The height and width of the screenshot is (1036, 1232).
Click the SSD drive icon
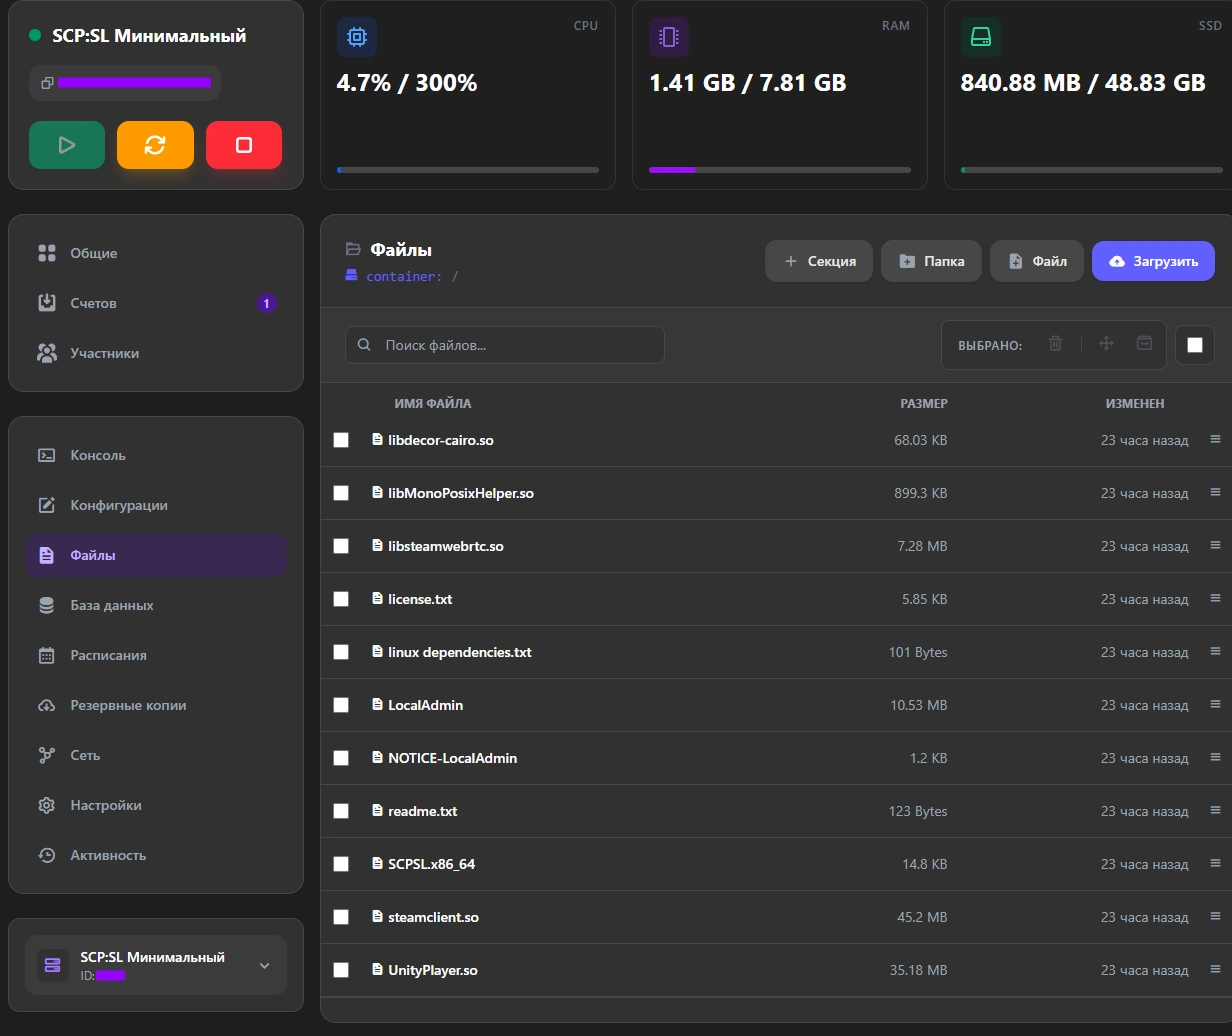pos(981,37)
